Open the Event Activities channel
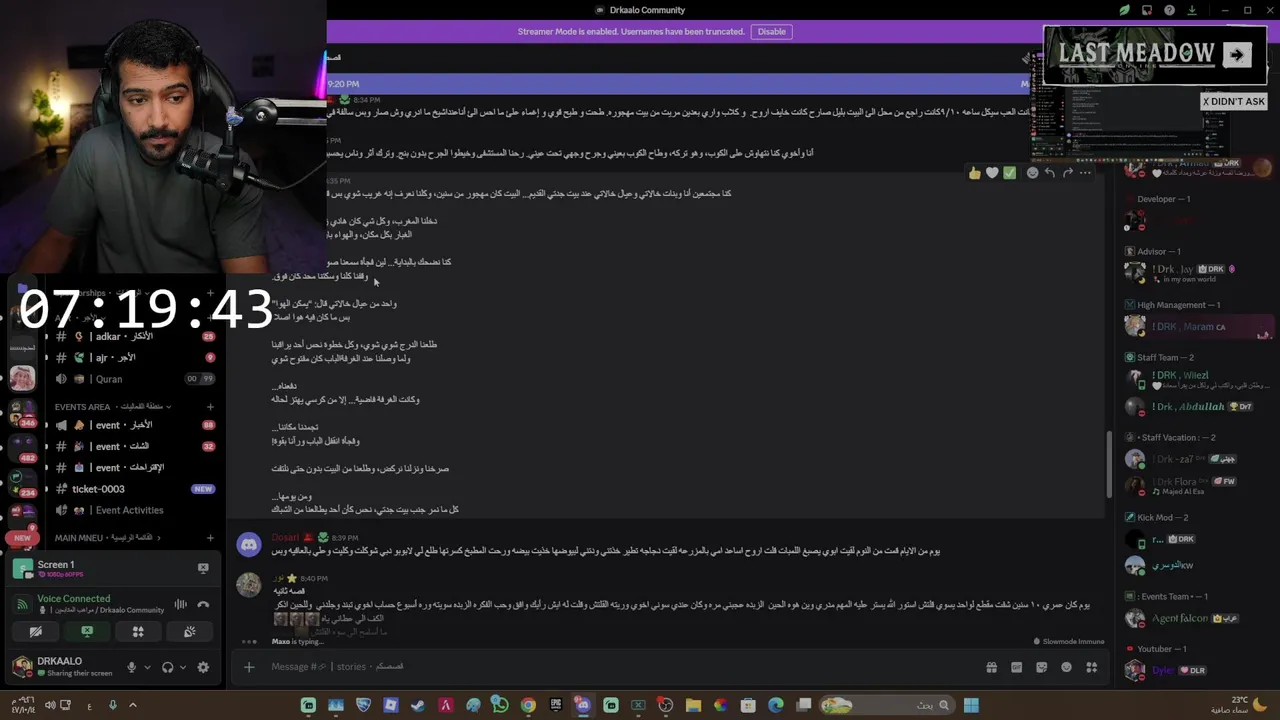This screenshot has height=720, width=1280. tap(135, 510)
